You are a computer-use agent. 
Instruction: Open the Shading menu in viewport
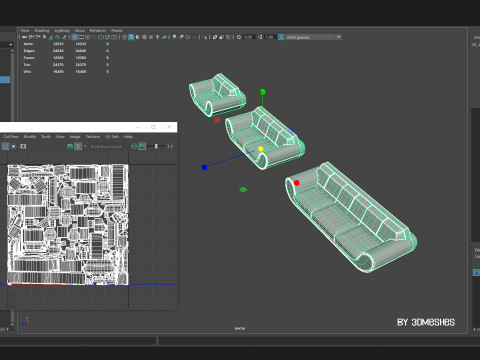42,30
